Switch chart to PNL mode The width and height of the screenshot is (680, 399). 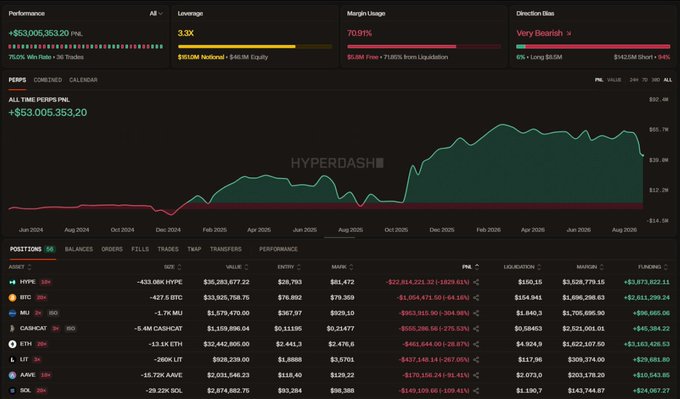coord(599,80)
